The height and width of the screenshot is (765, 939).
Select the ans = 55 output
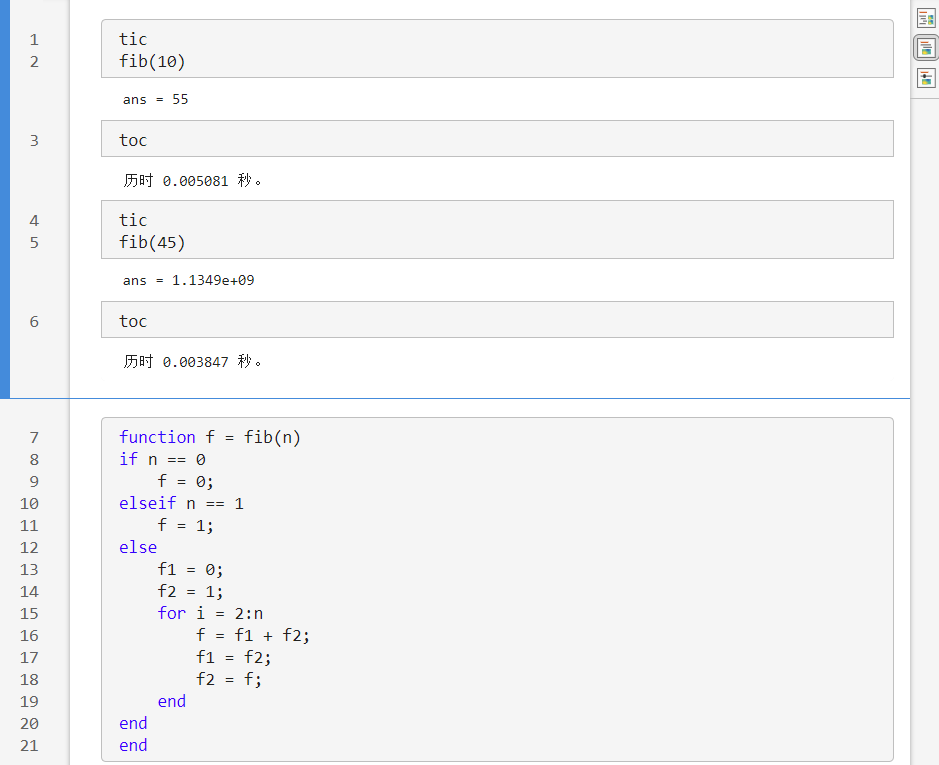(156, 99)
